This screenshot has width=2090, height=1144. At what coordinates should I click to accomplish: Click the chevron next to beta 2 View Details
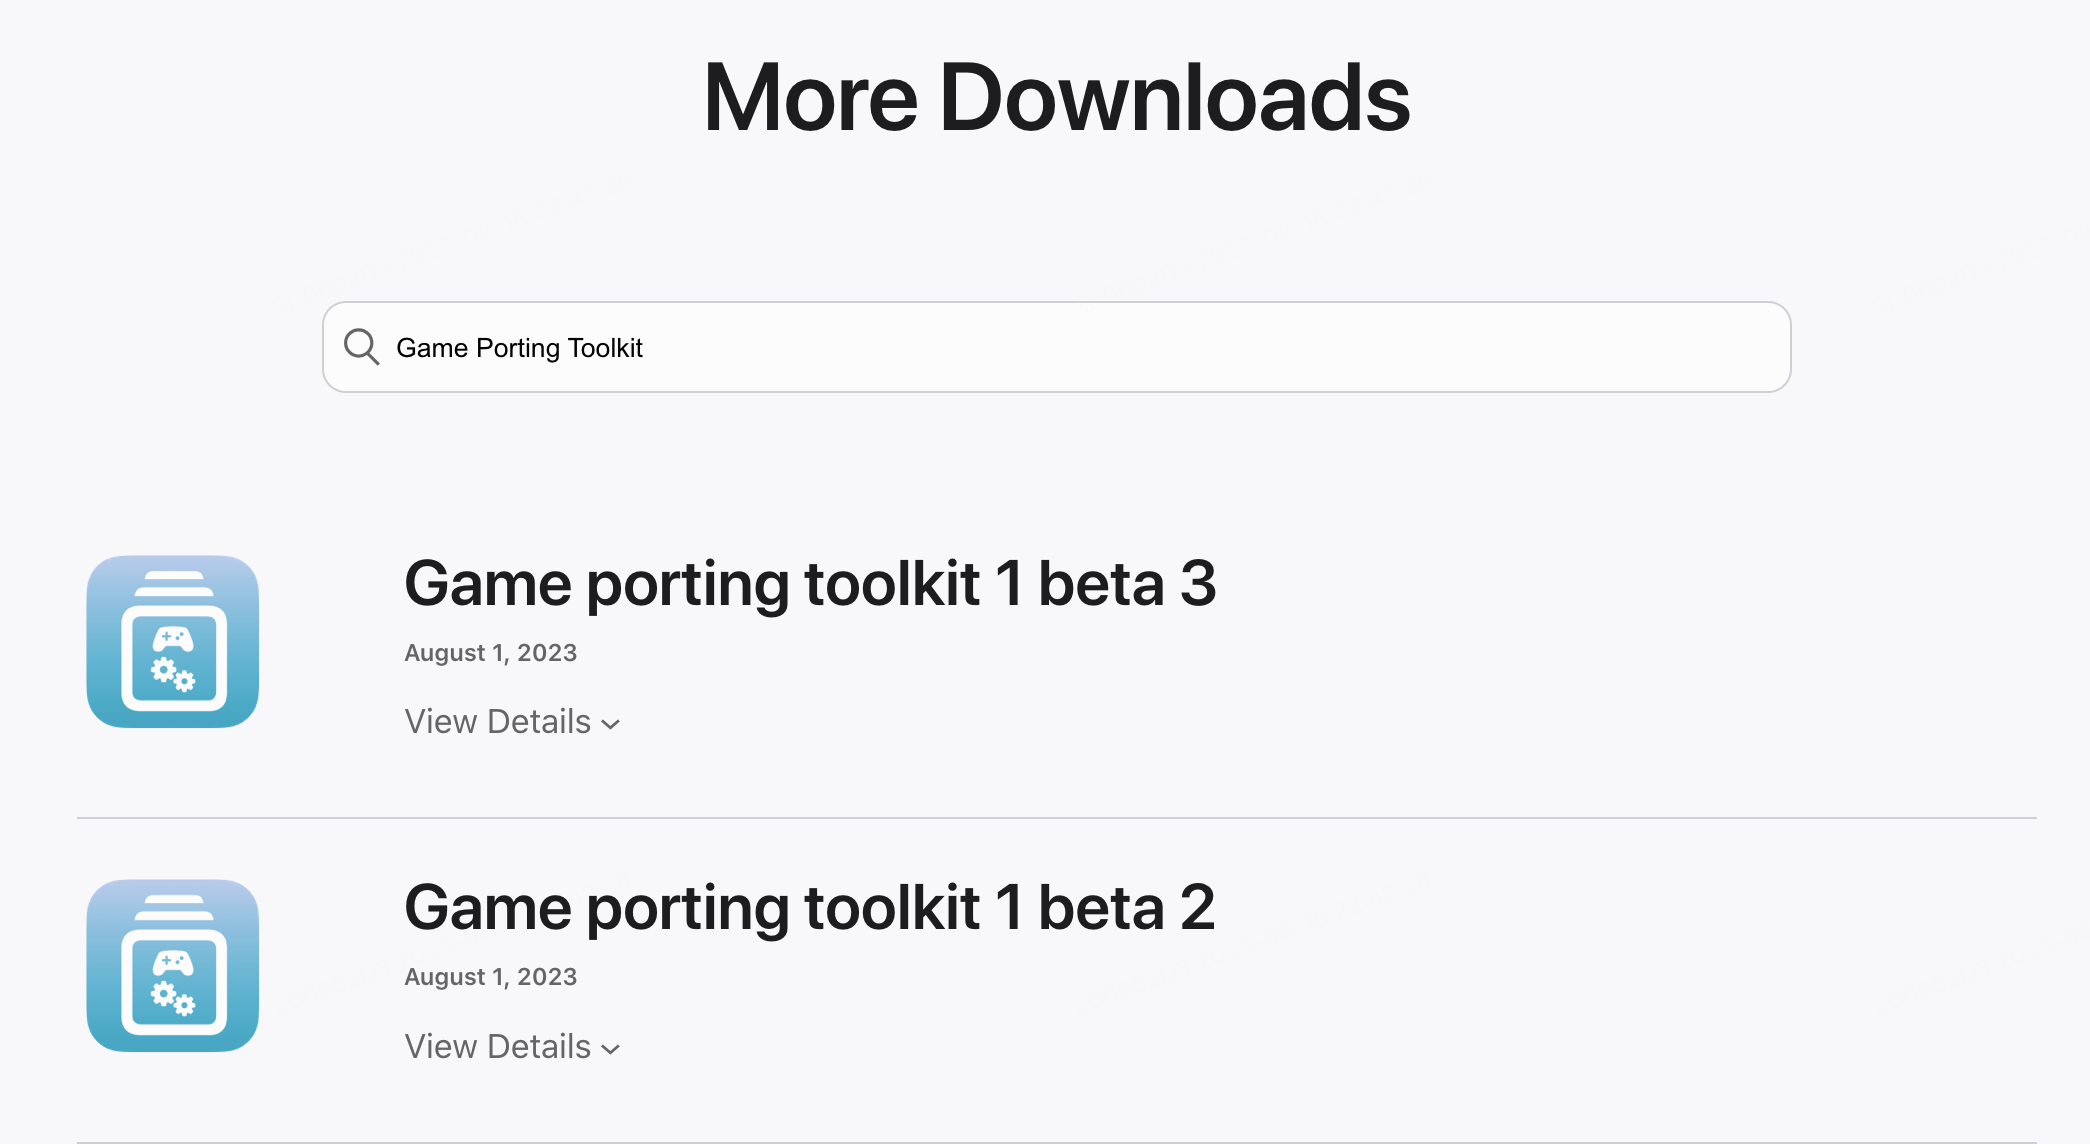tap(611, 1048)
